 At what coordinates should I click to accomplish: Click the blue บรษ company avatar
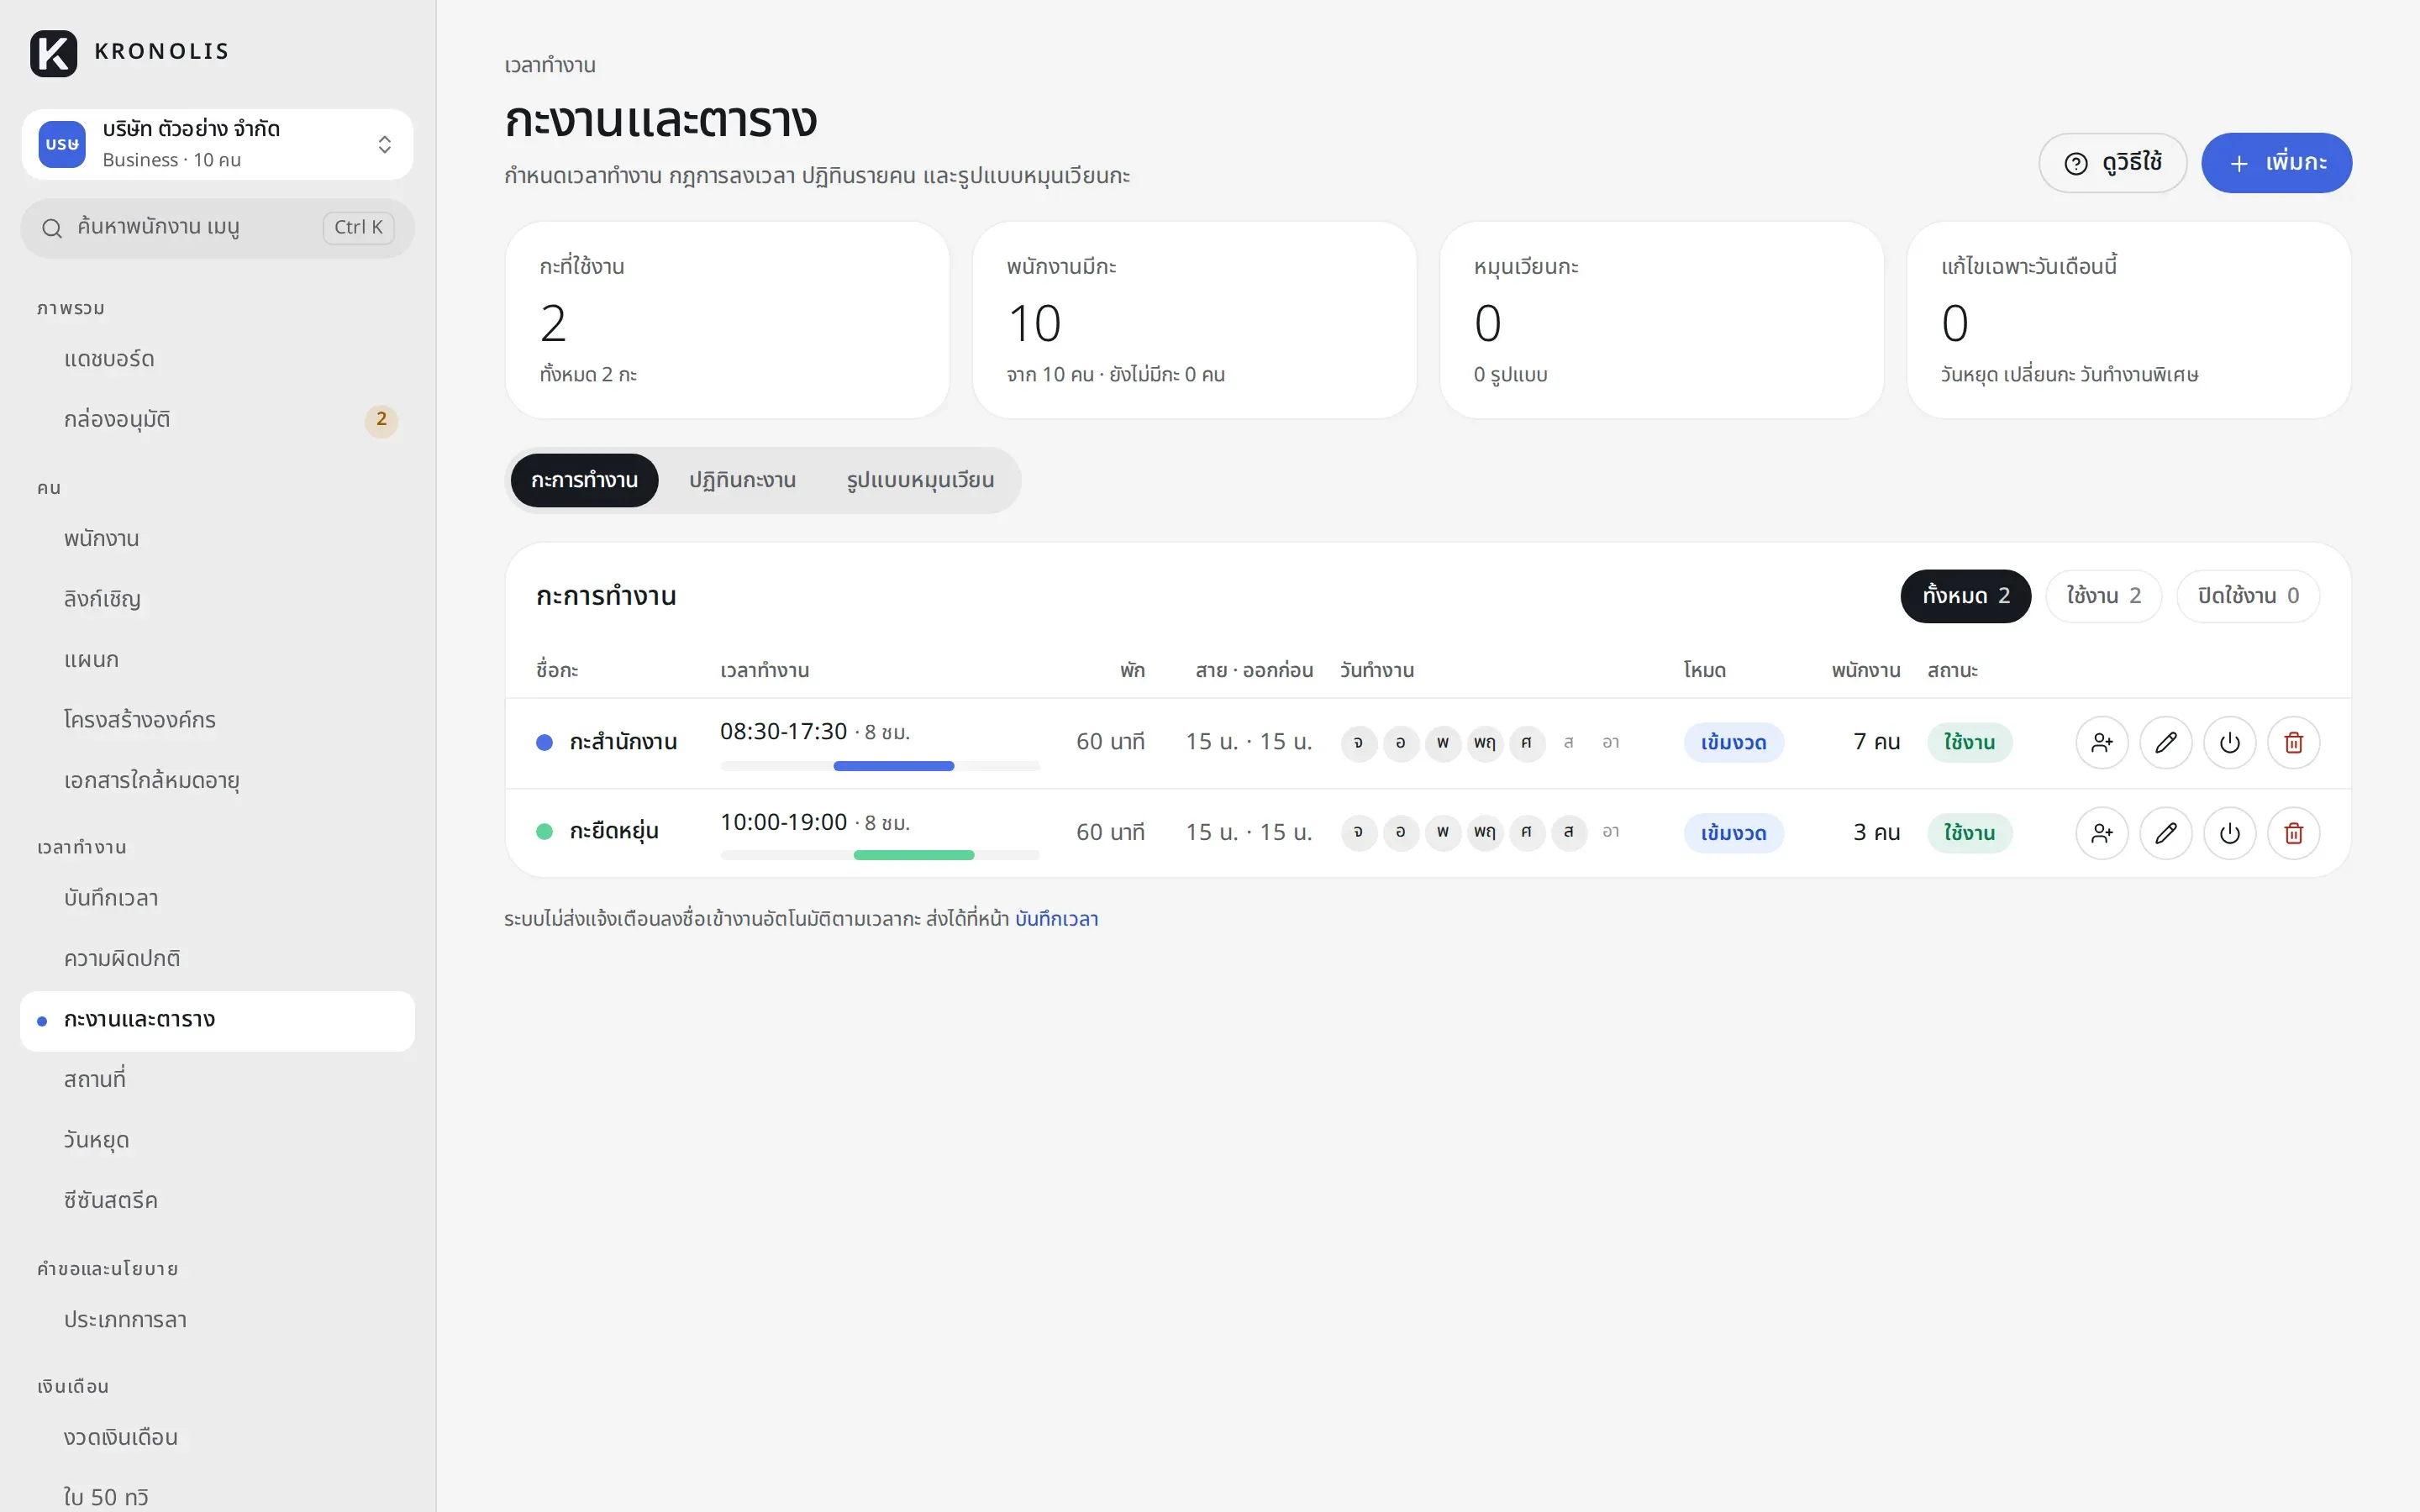[62, 144]
